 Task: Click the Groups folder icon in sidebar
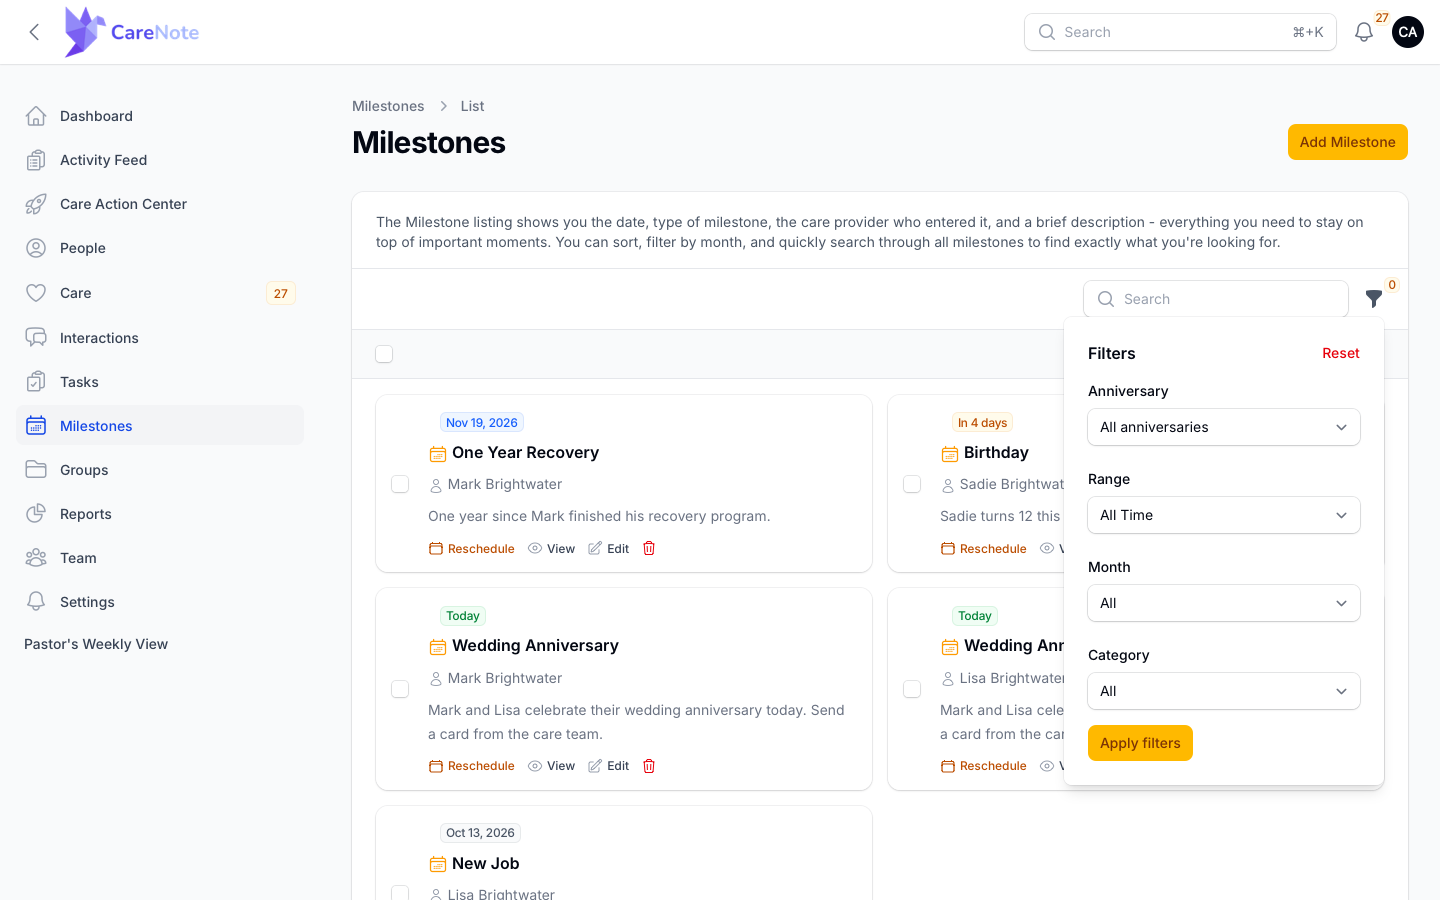point(36,470)
